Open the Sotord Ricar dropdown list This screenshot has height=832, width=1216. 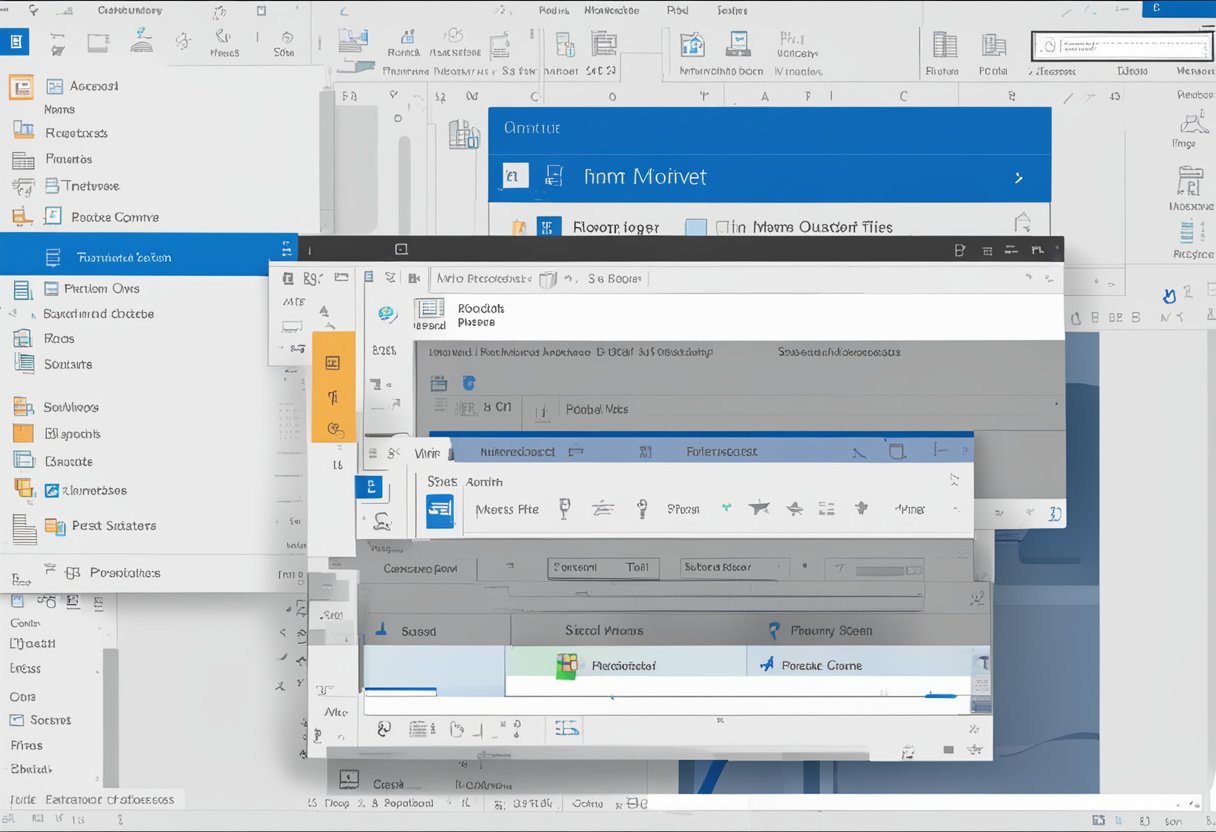733,567
